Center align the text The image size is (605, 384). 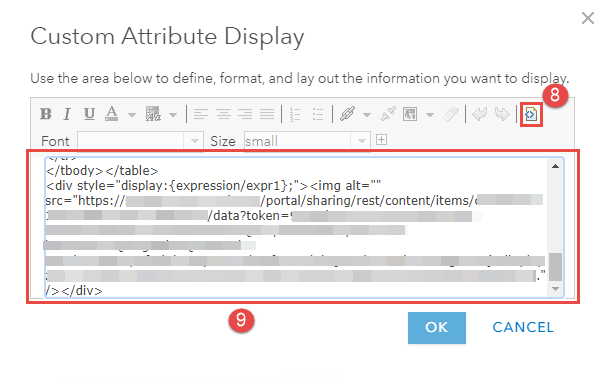[x=223, y=114]
